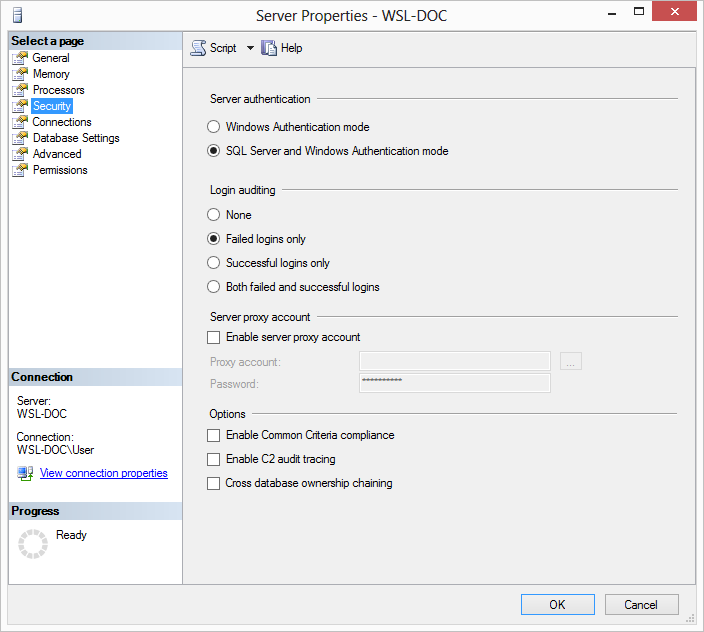Screen dimensions: 704x632
Task: Select Both failed and successful logins
Action: (x=213, y=287)
